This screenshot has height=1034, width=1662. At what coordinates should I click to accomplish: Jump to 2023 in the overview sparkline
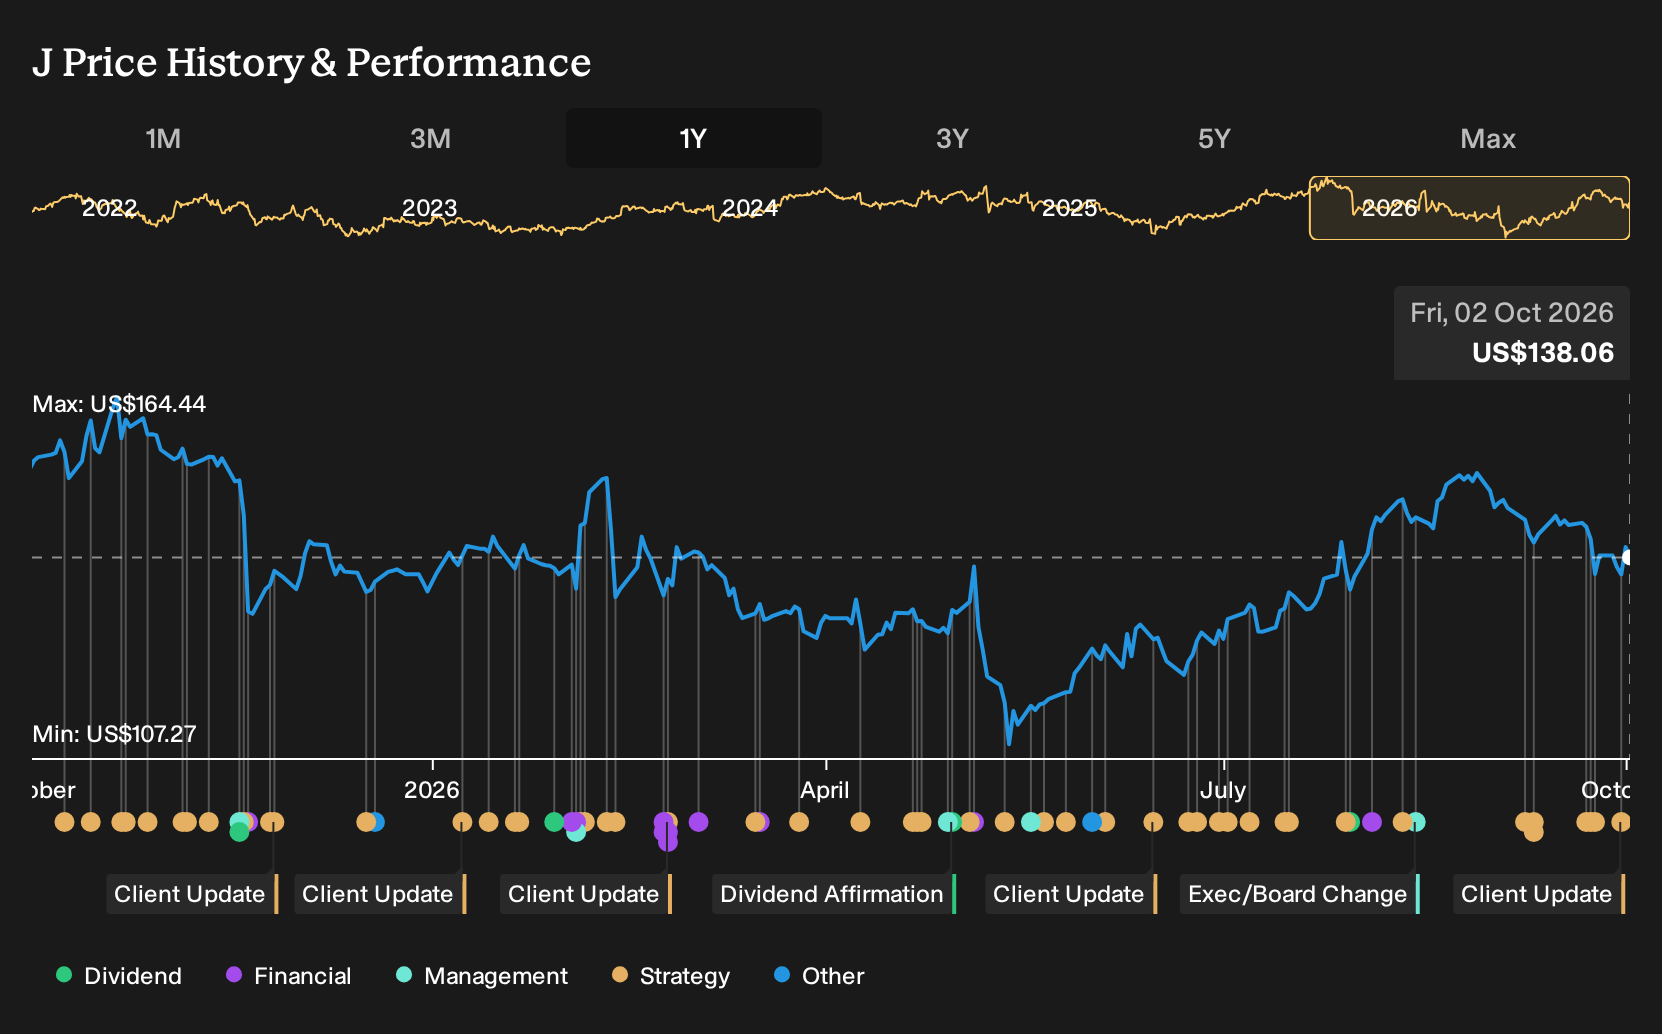pos(429,208)
